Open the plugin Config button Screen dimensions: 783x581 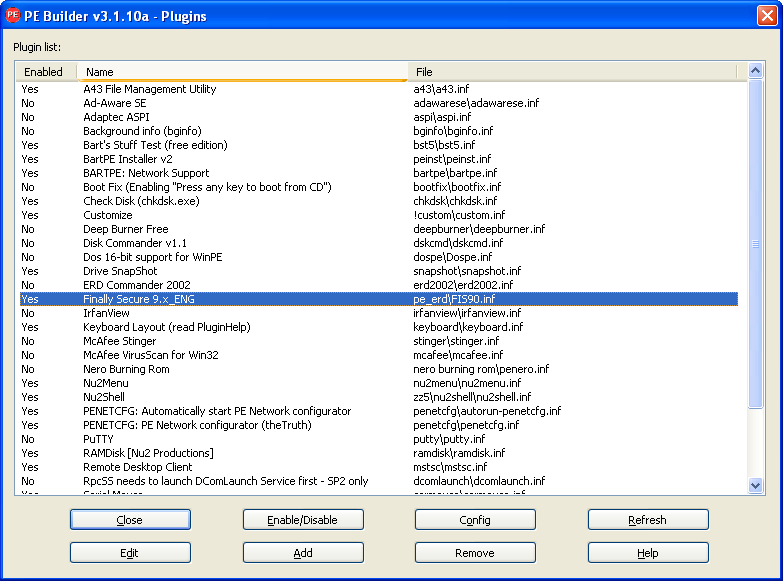click(475, 520)
